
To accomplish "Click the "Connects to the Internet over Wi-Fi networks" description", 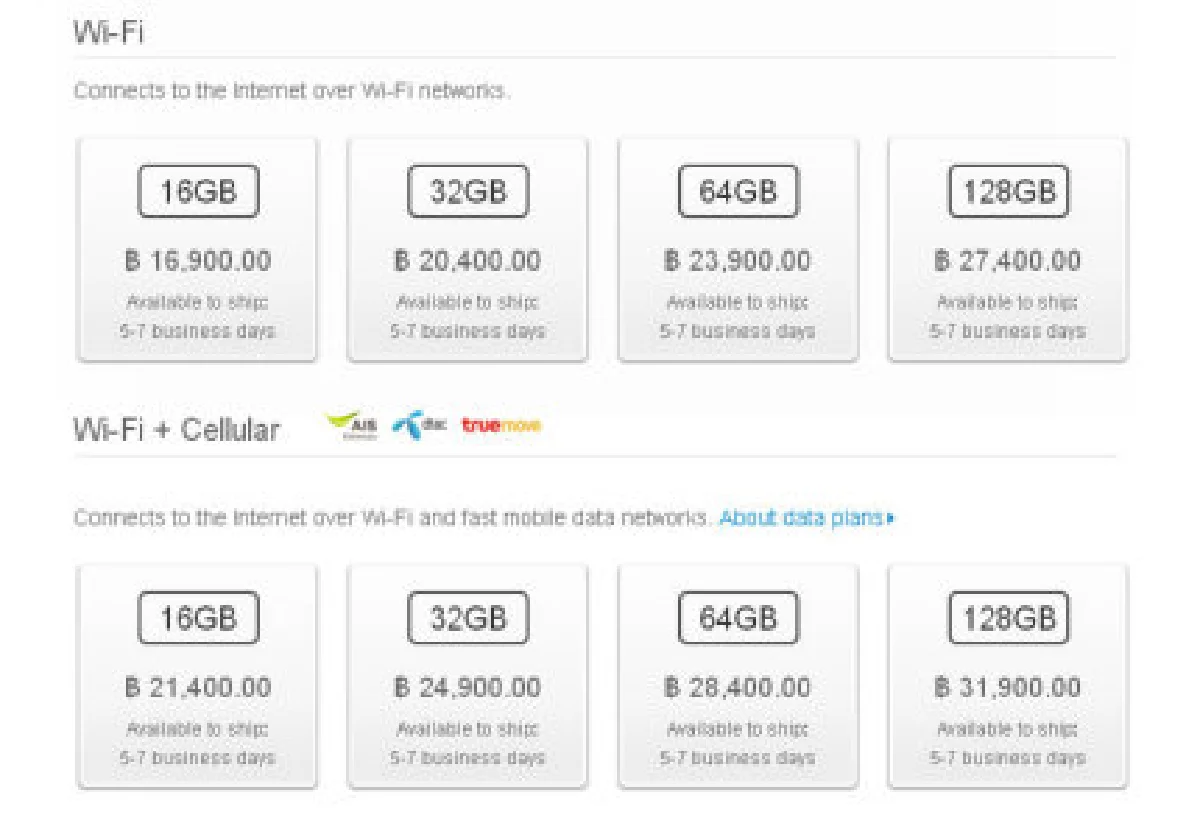I will click(x=292, y=91).
